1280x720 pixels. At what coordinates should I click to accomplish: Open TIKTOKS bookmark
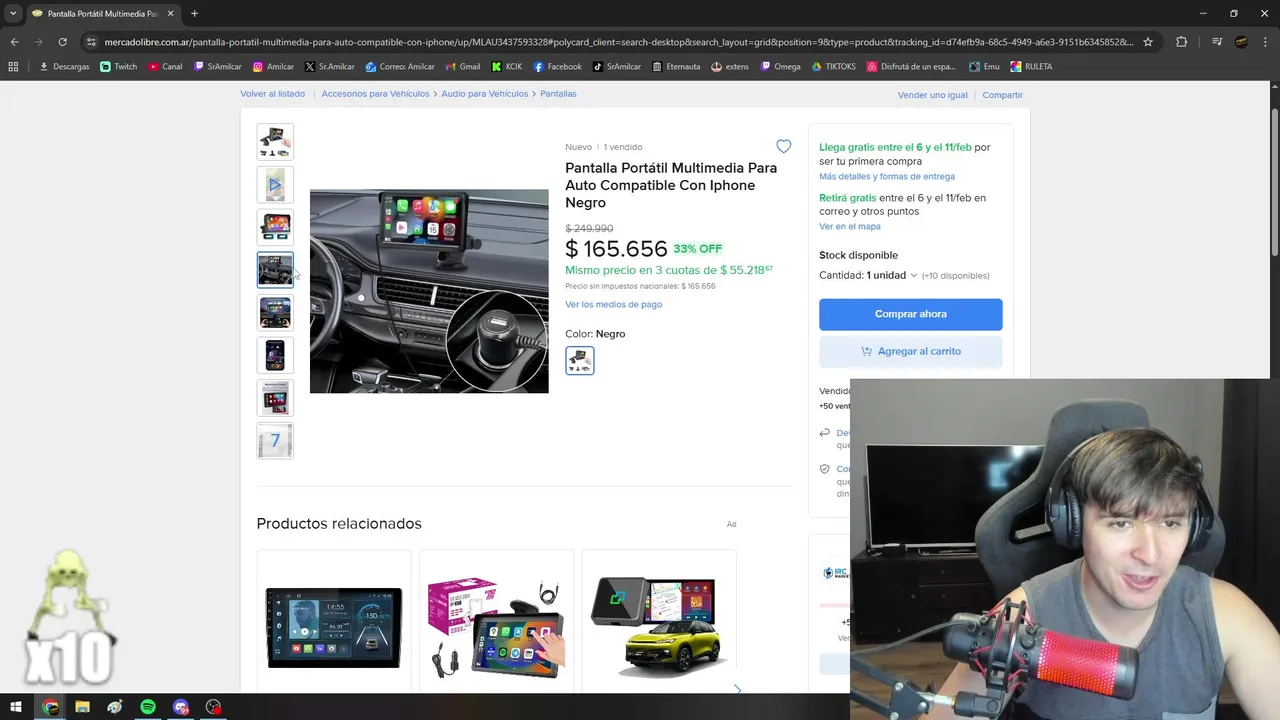[833, 67]
